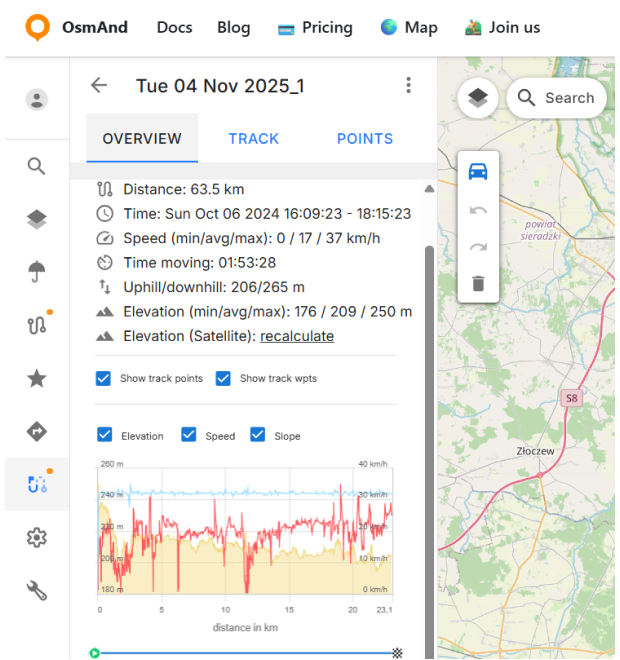Open the weather umbrella icon in sidebar
The image size is (620, 660).
point(37,272)
